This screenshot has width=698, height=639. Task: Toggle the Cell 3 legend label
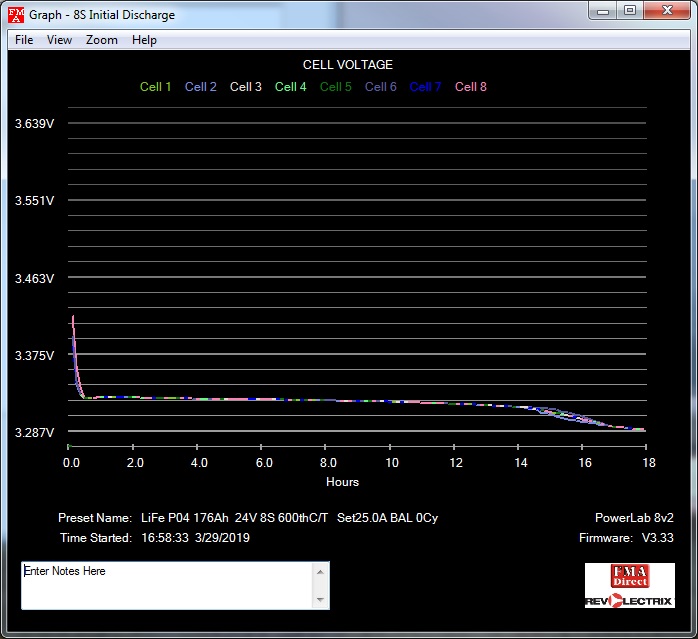[x=246, y=87]
